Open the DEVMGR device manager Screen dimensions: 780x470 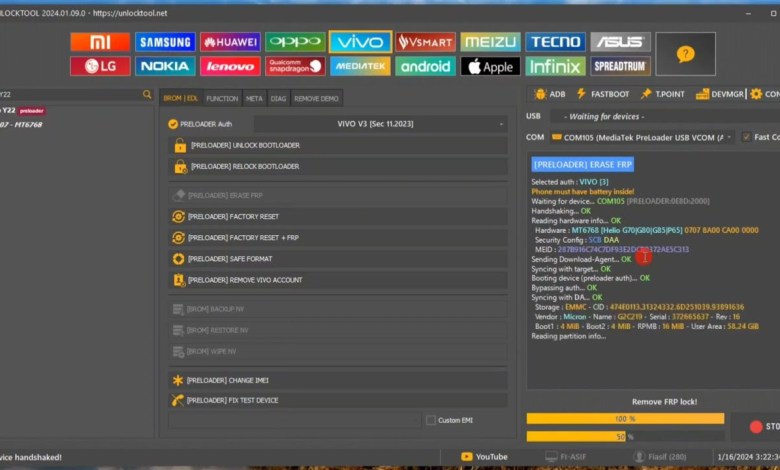tap(720, 94)
